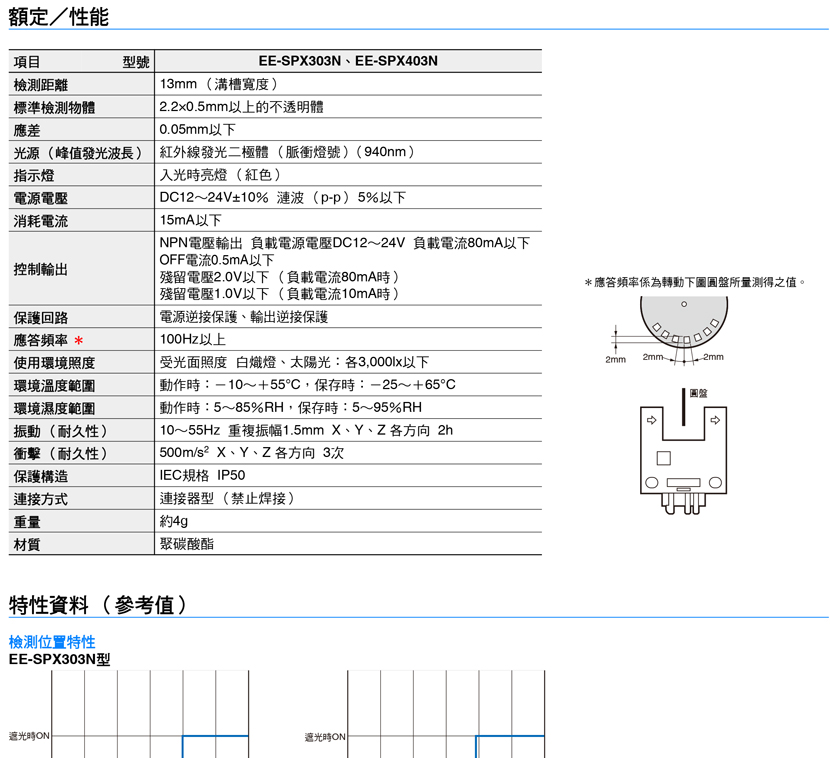
Task: Click the 控制輸出 row label
Action: point(41,269)
